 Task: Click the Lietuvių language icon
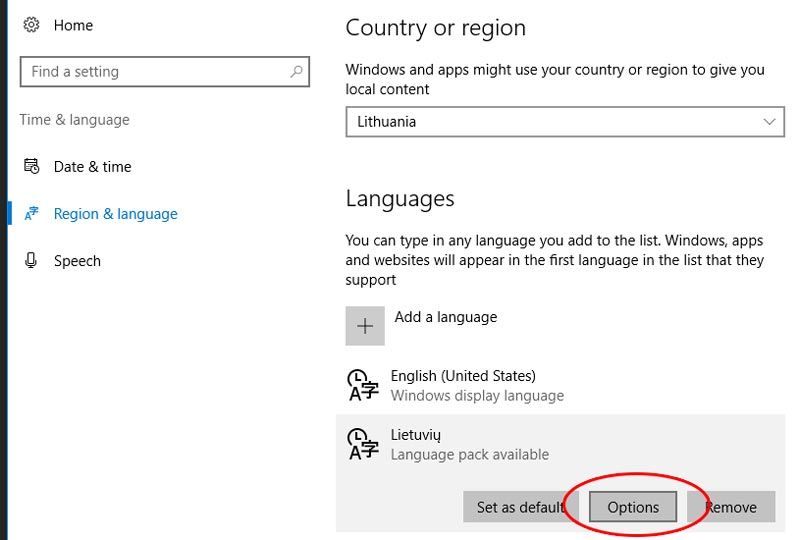(363, 444)
